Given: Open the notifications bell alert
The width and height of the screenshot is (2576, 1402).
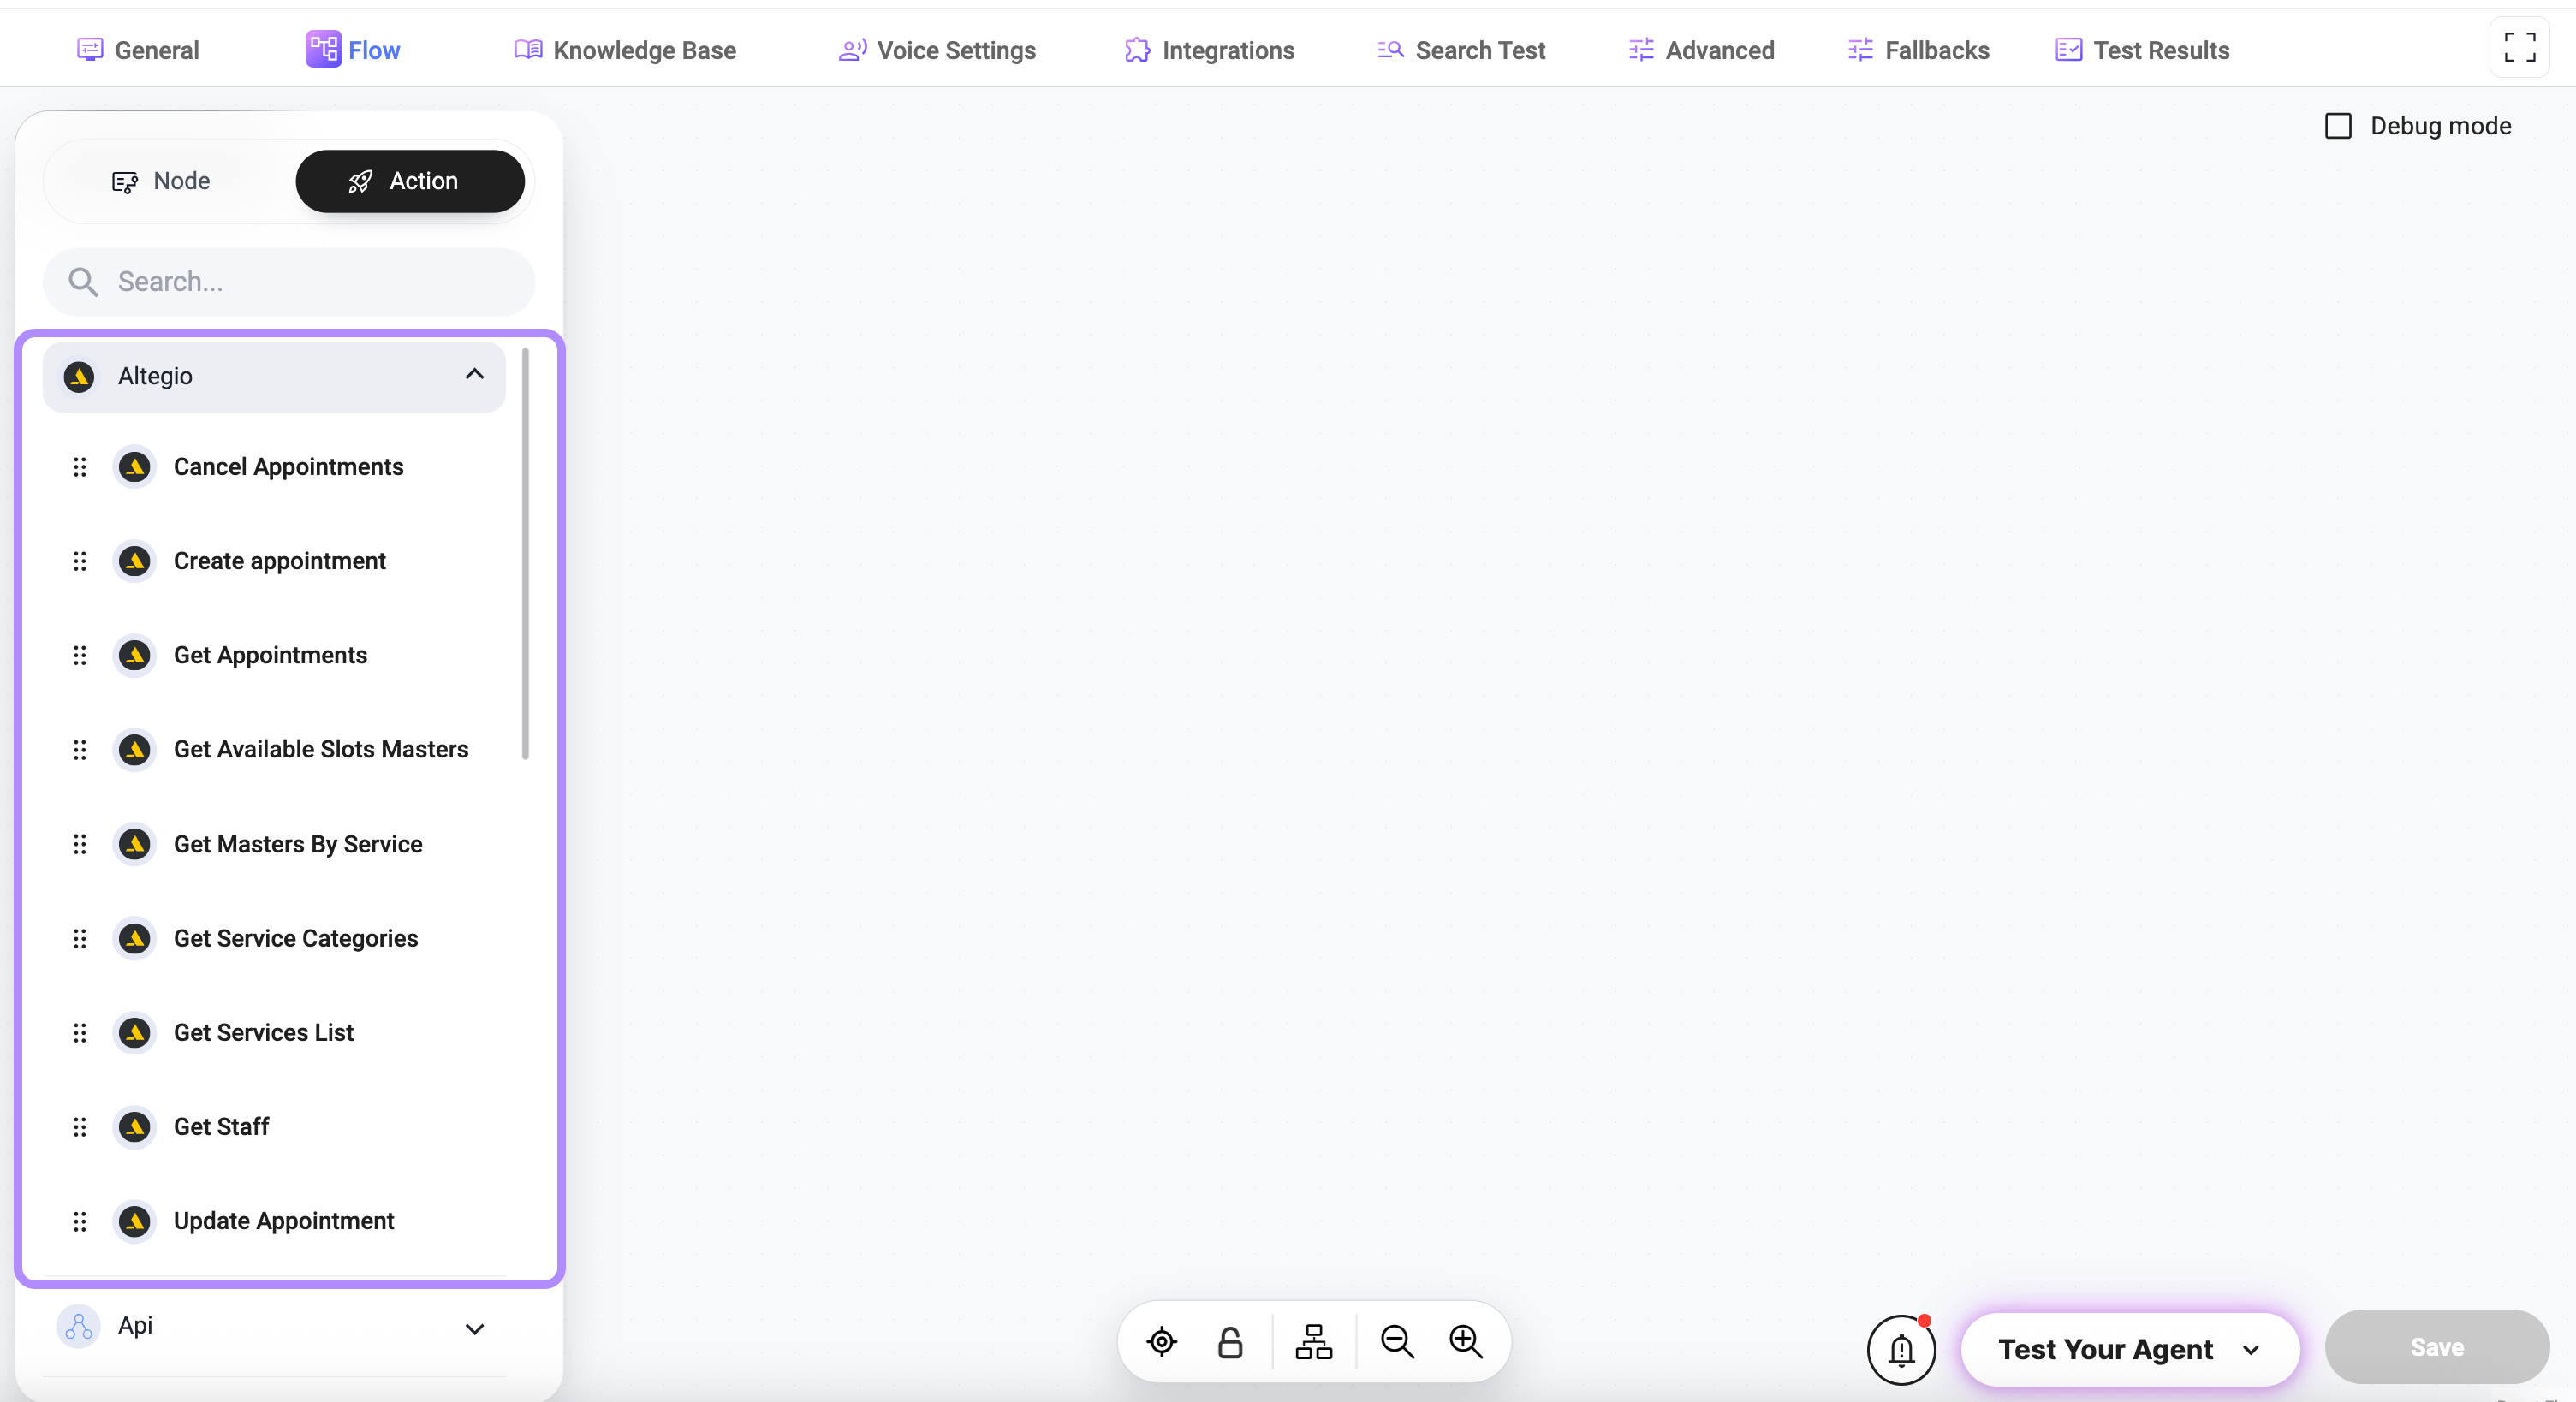Looking at the screenshot, I should [x=1901, y=1349].
